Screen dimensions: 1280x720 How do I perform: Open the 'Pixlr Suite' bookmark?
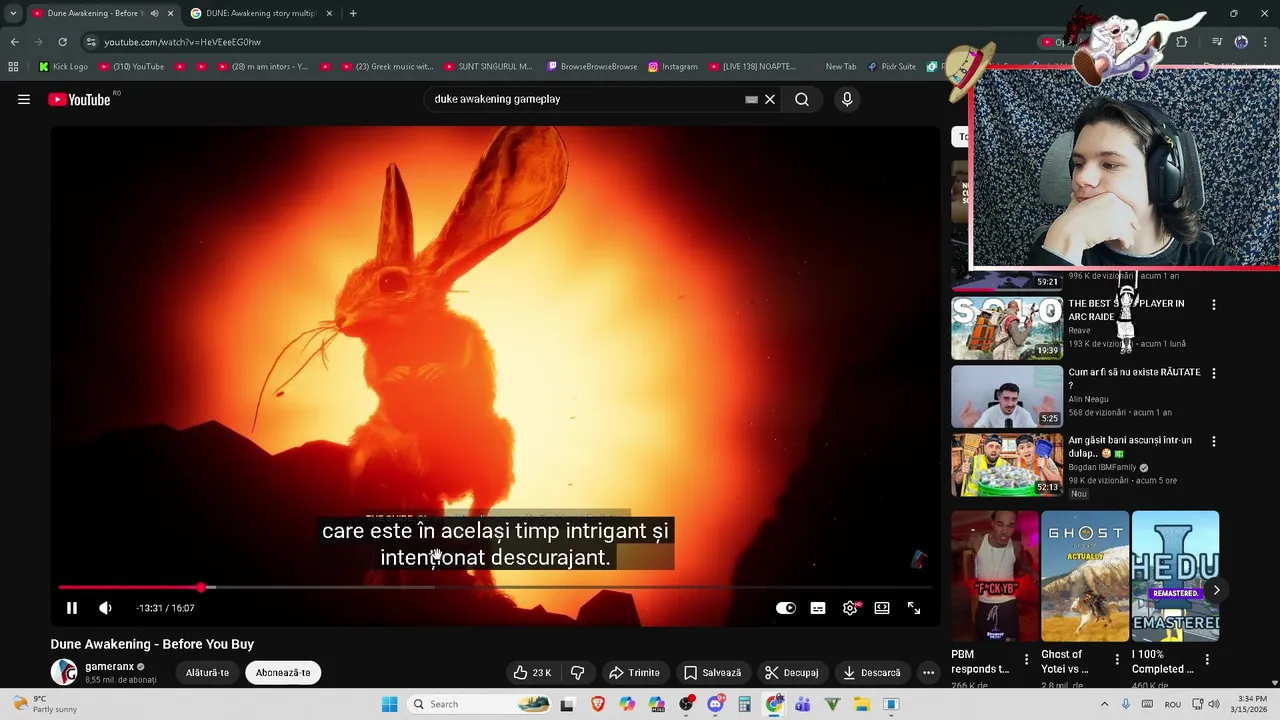tap(892, 67)
